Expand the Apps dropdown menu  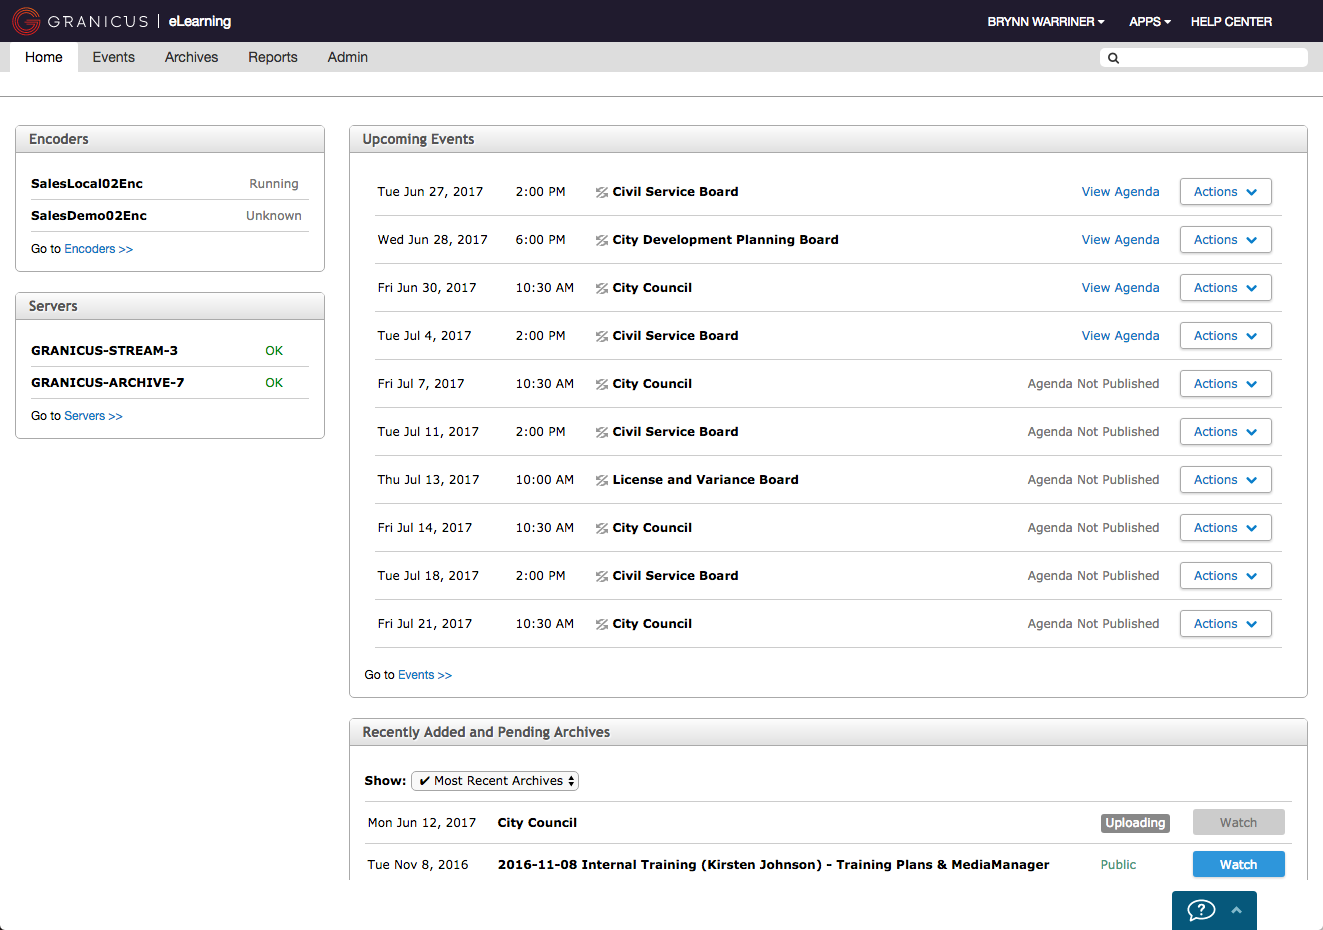[1149, 21]
